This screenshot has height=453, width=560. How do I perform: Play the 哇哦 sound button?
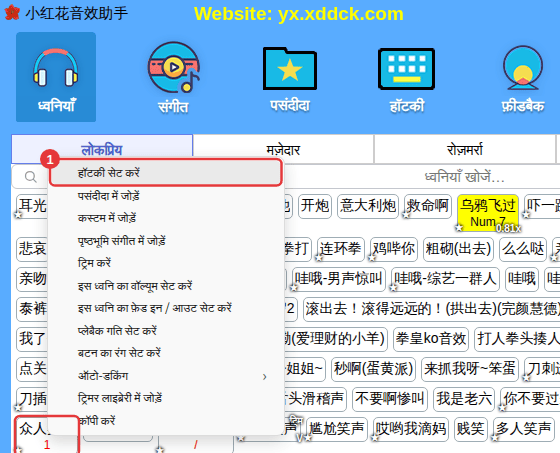(x=522, y=279)
